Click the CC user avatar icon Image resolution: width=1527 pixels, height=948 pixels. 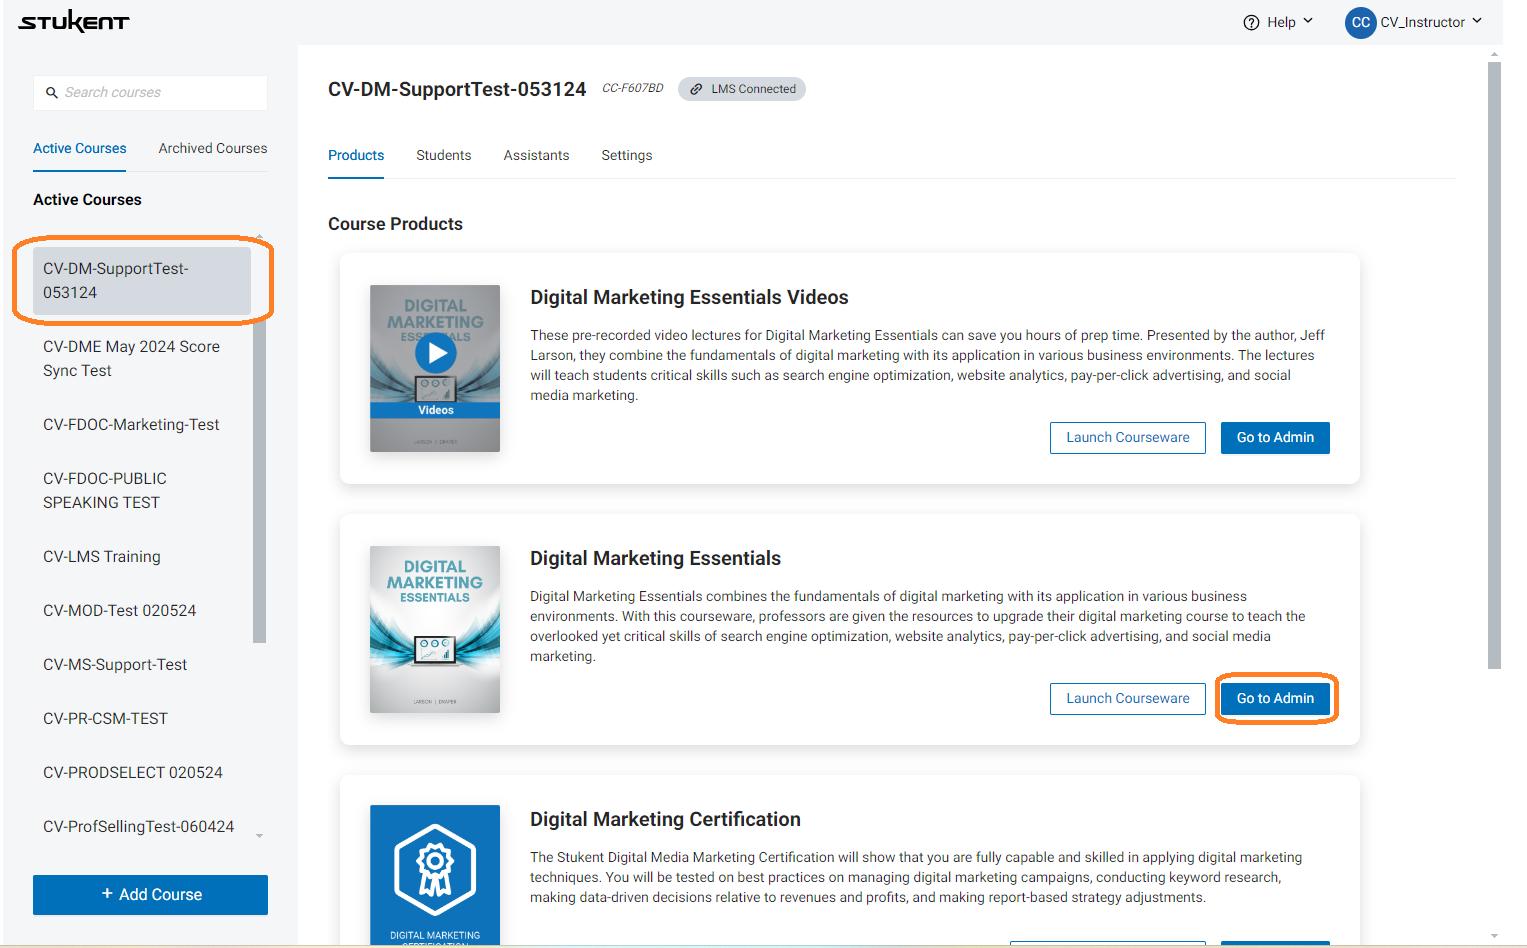(x=1360, y=22)
